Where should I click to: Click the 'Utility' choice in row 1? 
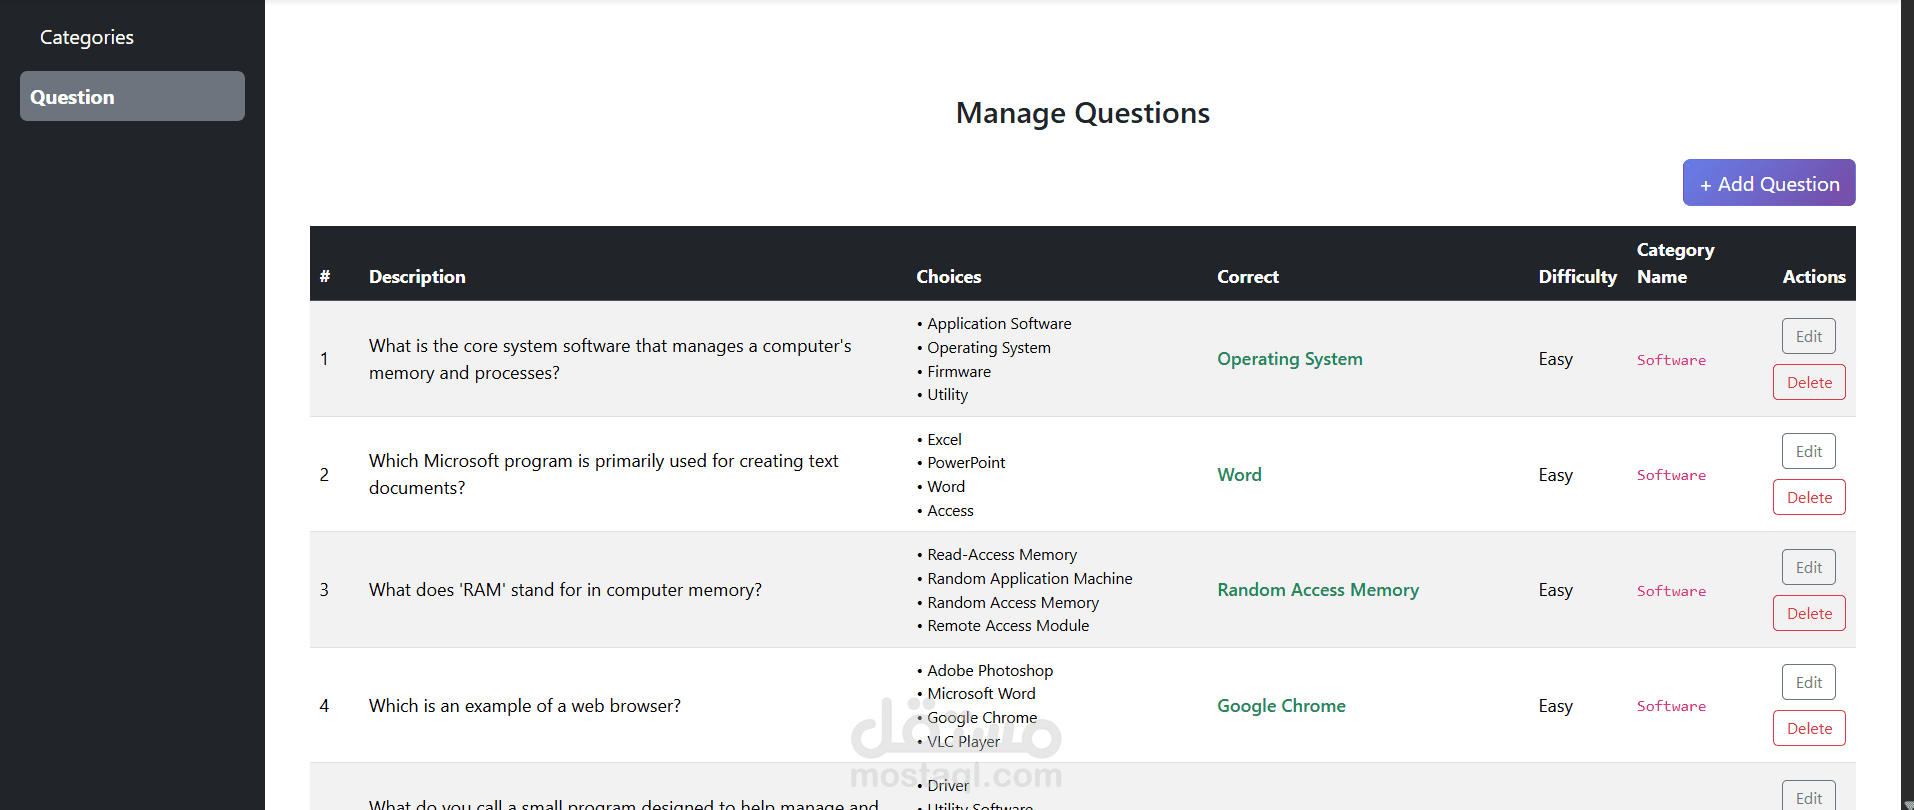(947, 395)
